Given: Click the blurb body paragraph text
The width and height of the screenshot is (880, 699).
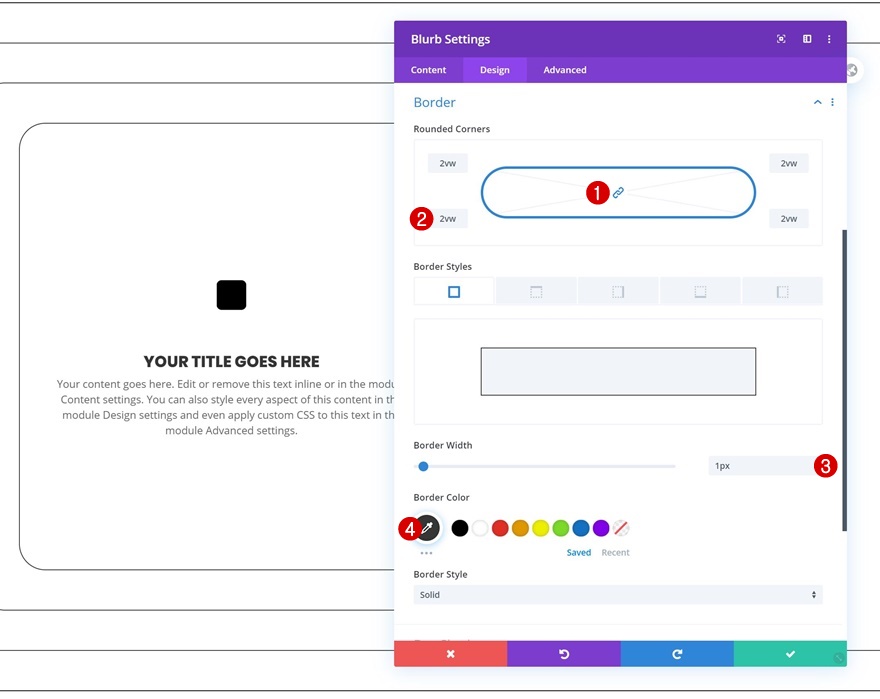Looking at the screenshot, I should [x=227, y=407].
